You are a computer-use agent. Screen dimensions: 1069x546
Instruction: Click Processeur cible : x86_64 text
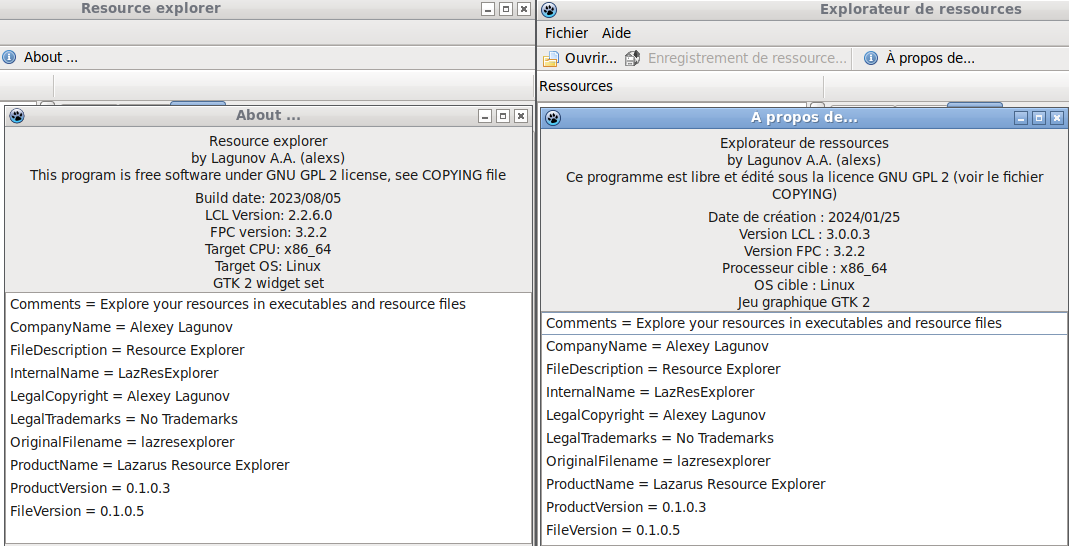click(x=804, y=268)
